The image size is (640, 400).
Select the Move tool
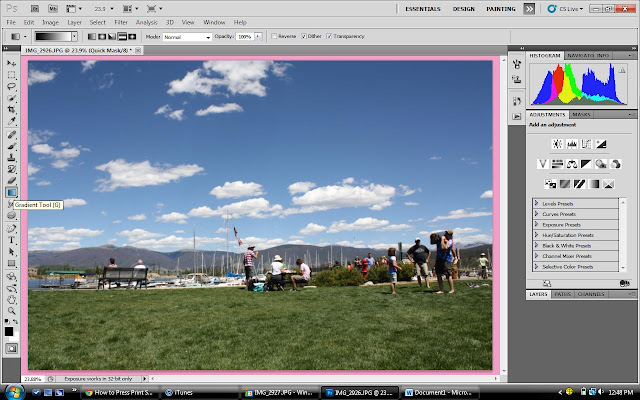pos(11,63)
